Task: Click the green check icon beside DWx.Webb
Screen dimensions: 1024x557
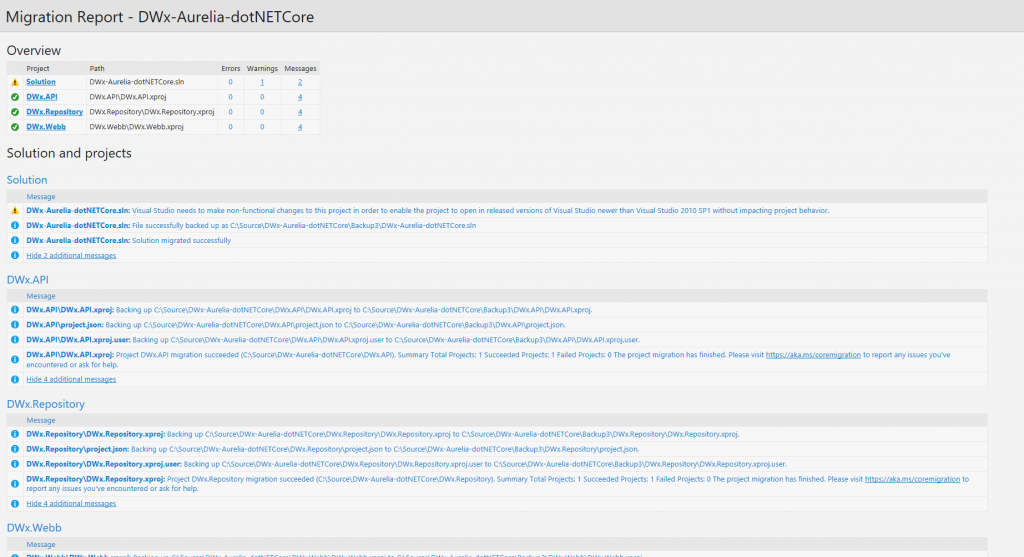Action: pyautogui.click(x=15, y=127)
